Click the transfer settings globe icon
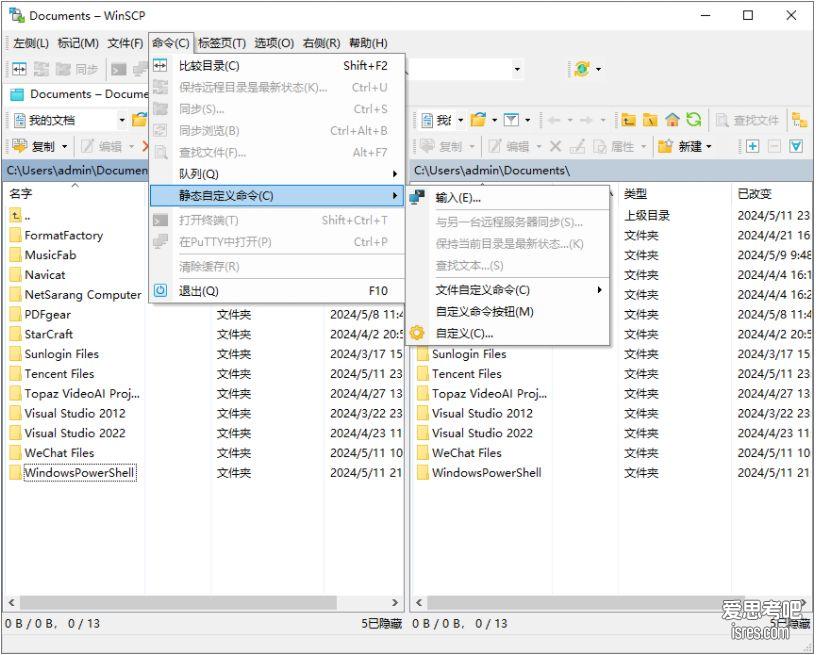 [x=582, y=69]
